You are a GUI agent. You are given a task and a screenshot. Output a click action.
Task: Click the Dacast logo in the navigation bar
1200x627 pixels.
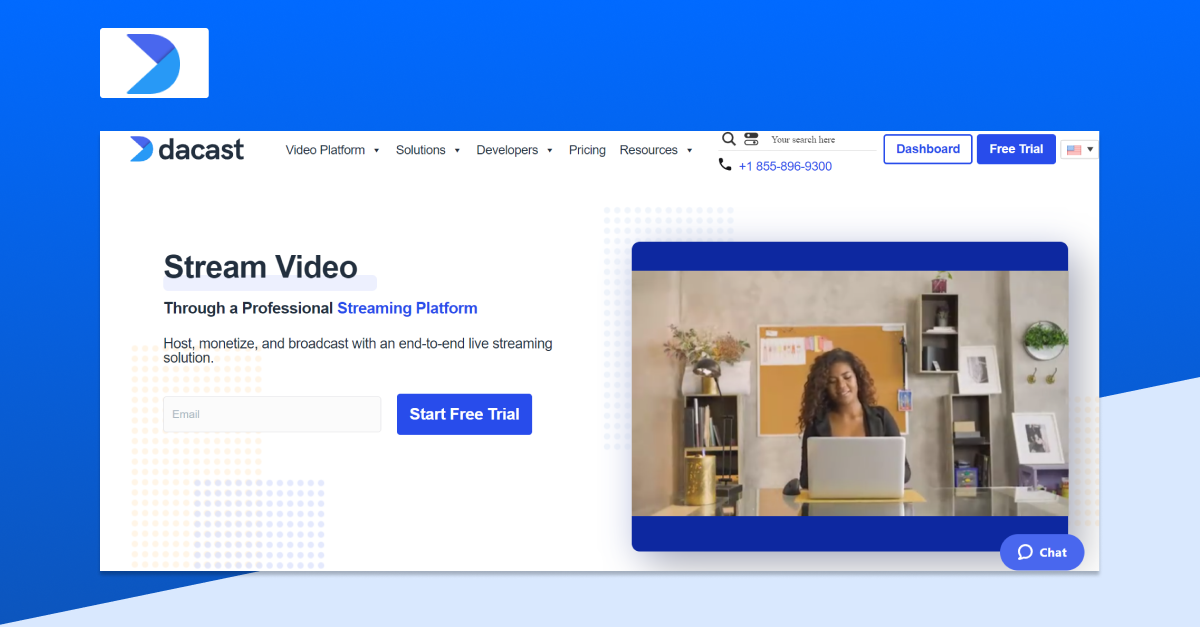tap(186, 149)
